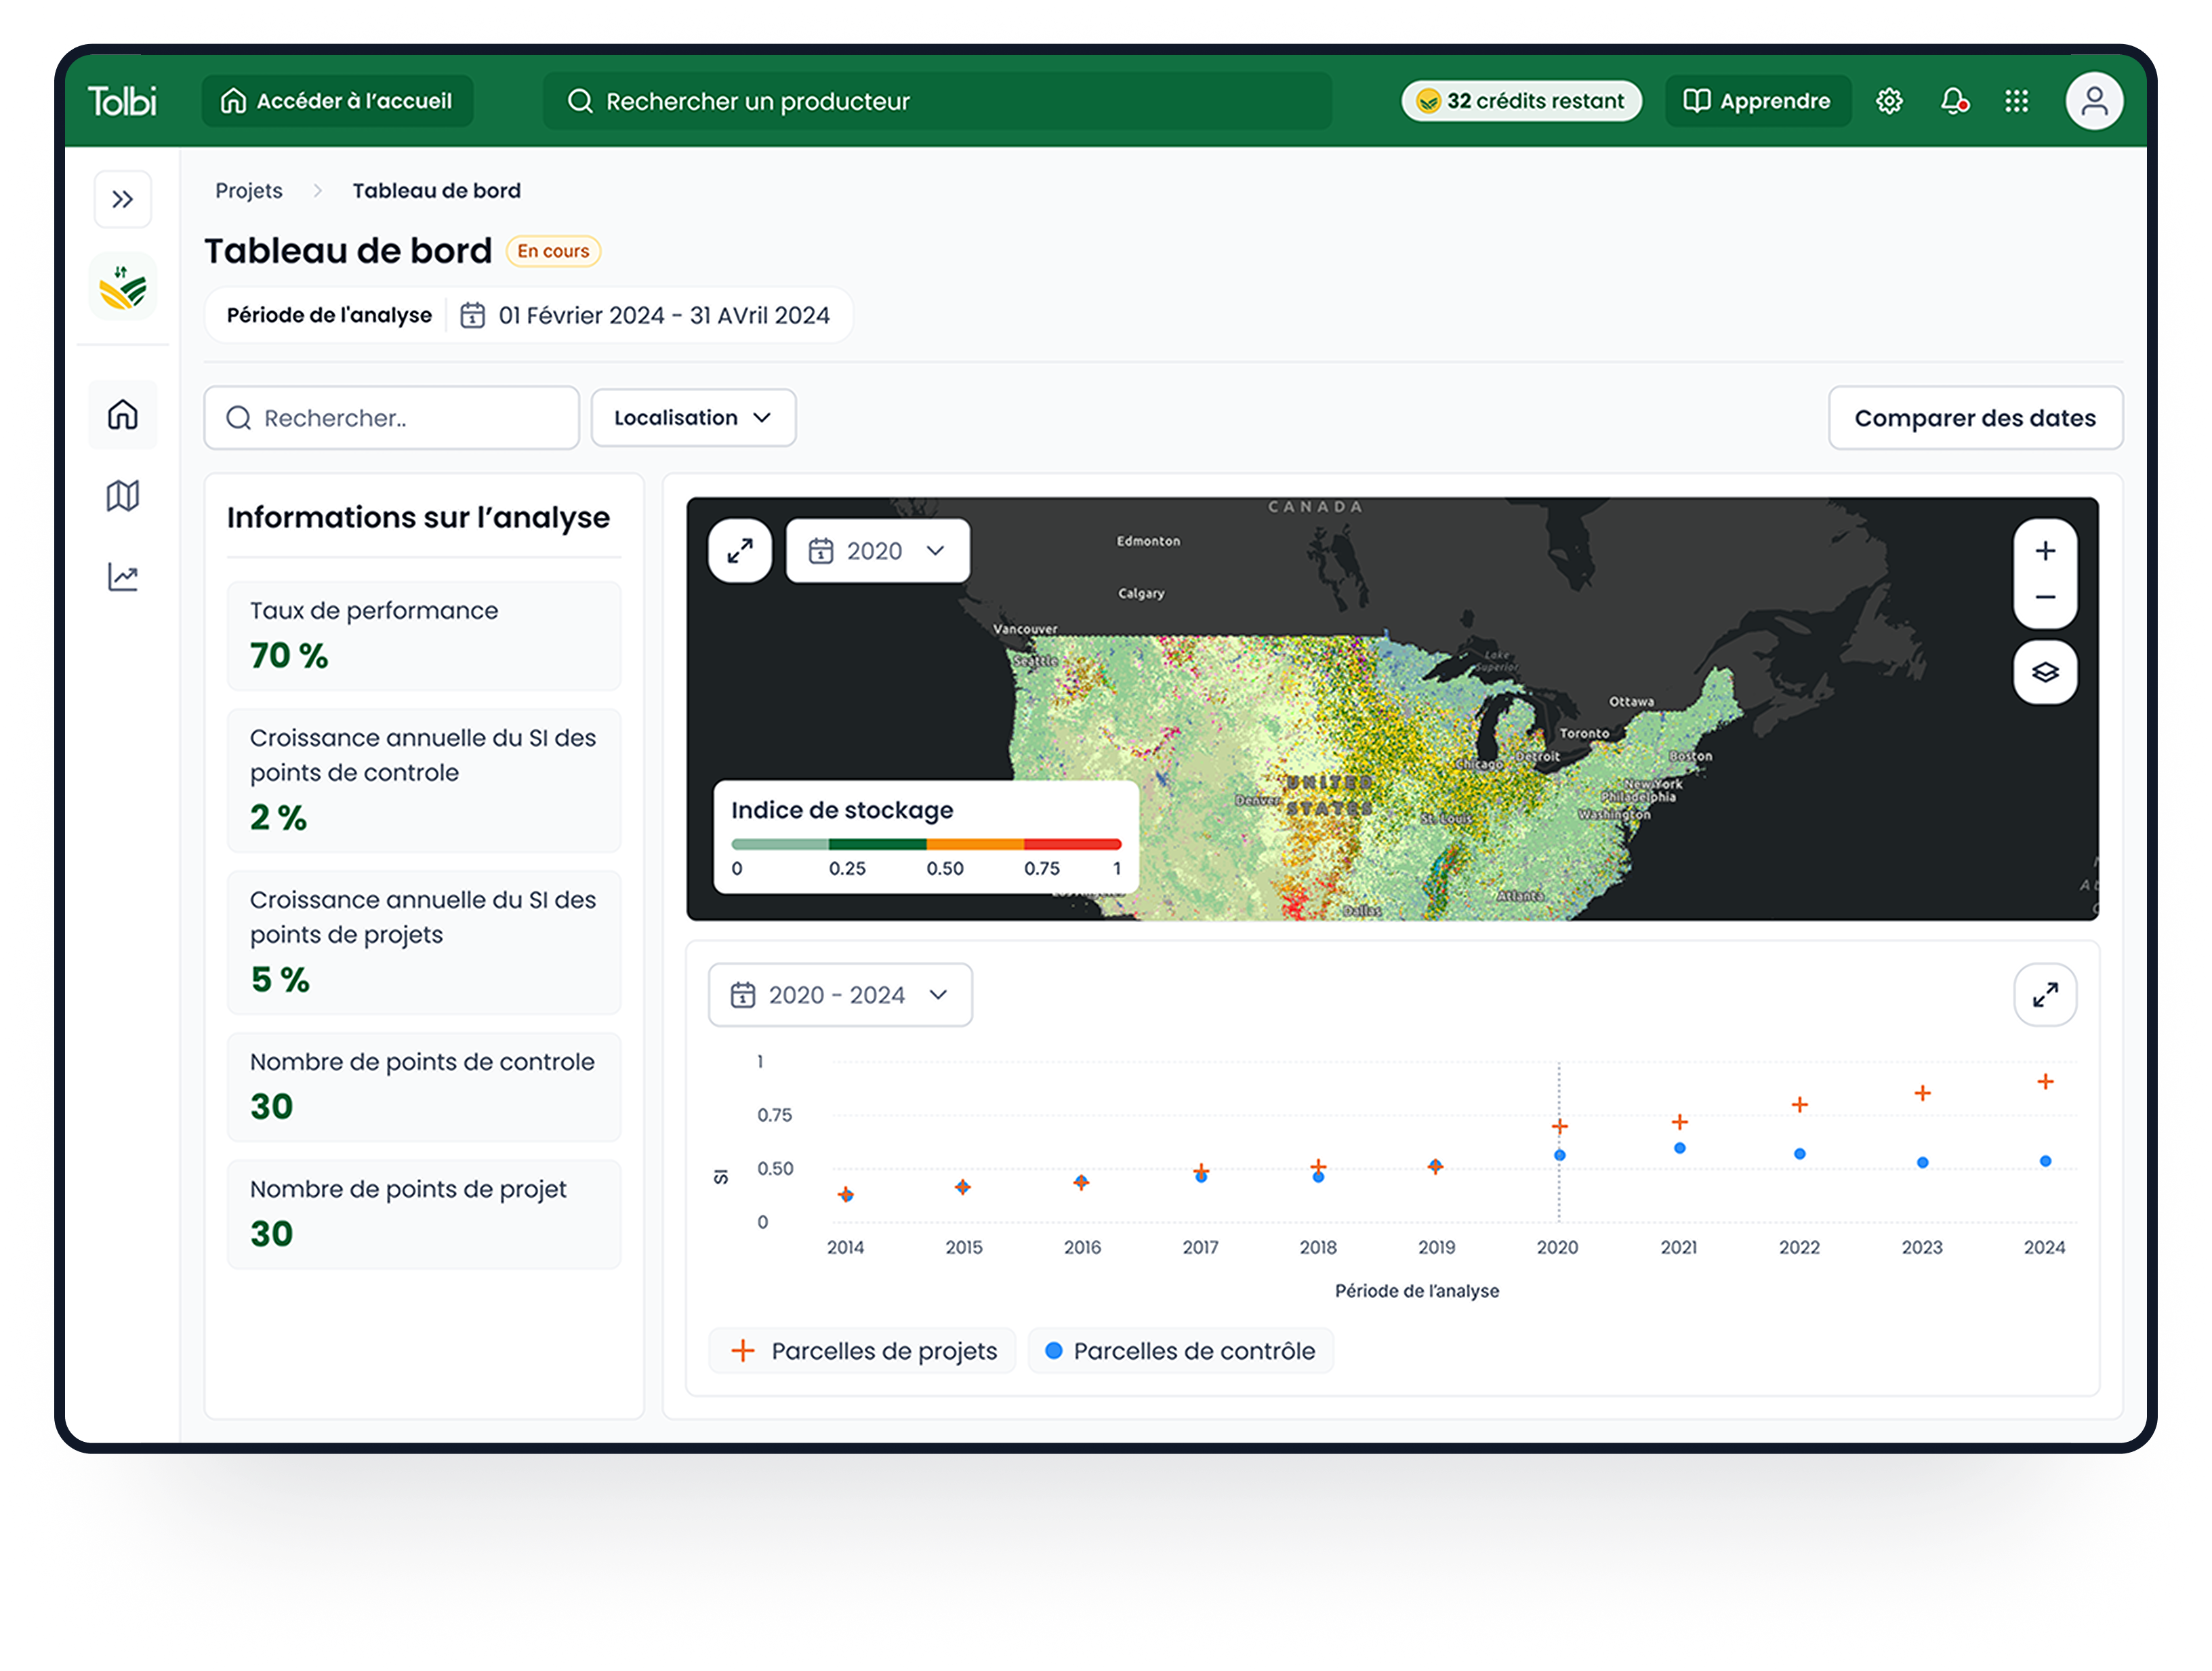Image resolution: width=2212 pixels, height=1671 pixels.
Task: Open the user profile avatar
Action: [2094, 101]
